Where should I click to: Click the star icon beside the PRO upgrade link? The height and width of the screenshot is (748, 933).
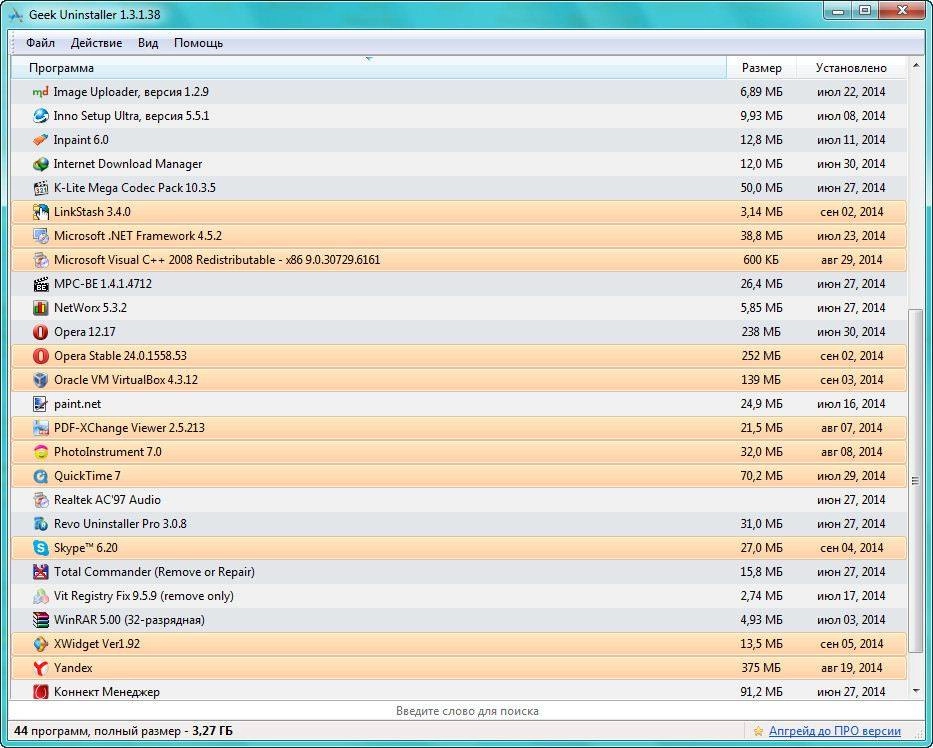(758, 731)
